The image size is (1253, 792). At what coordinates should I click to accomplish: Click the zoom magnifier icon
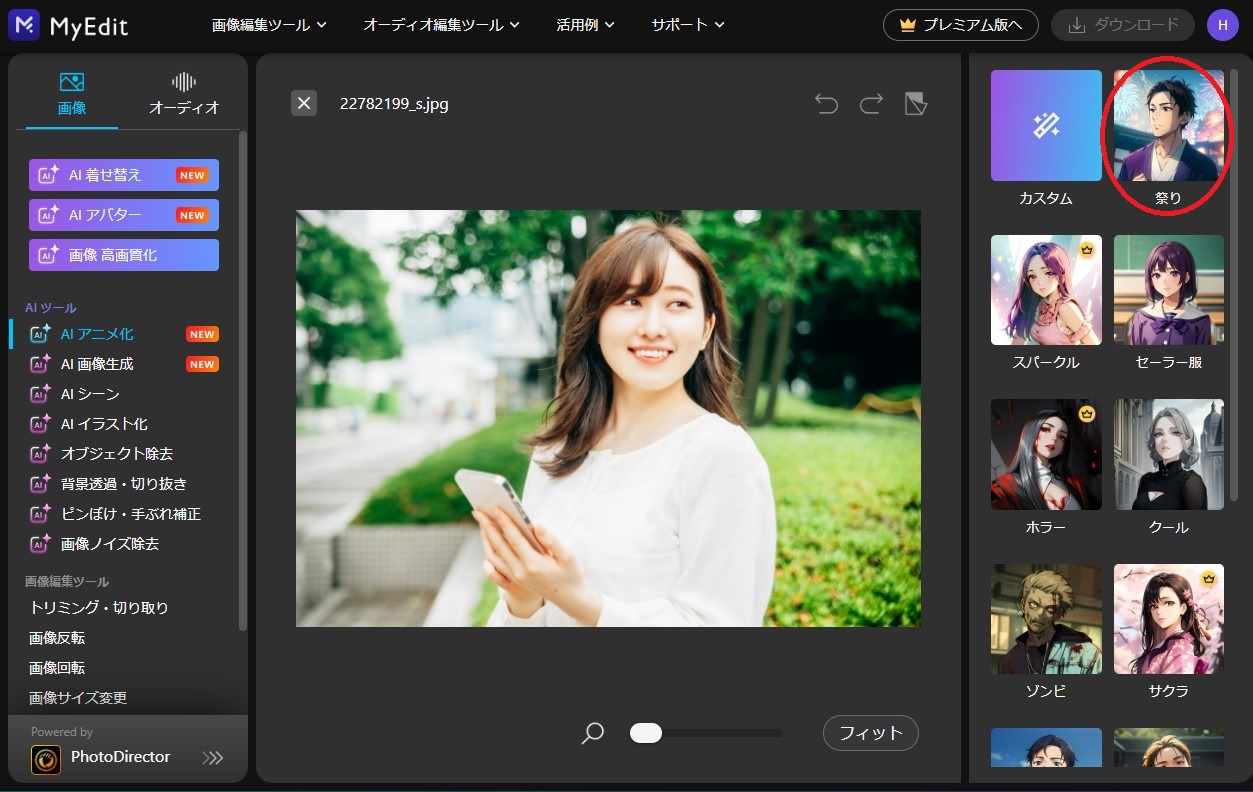click(593, 733)
